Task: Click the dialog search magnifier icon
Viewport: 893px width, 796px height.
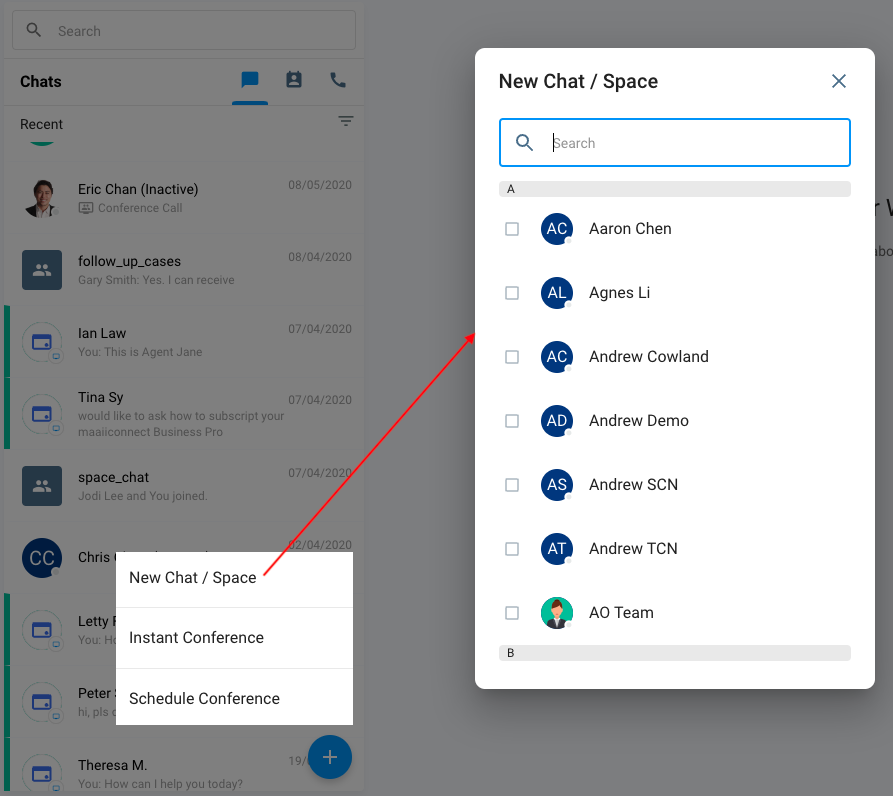Action: tap(524, 142)
